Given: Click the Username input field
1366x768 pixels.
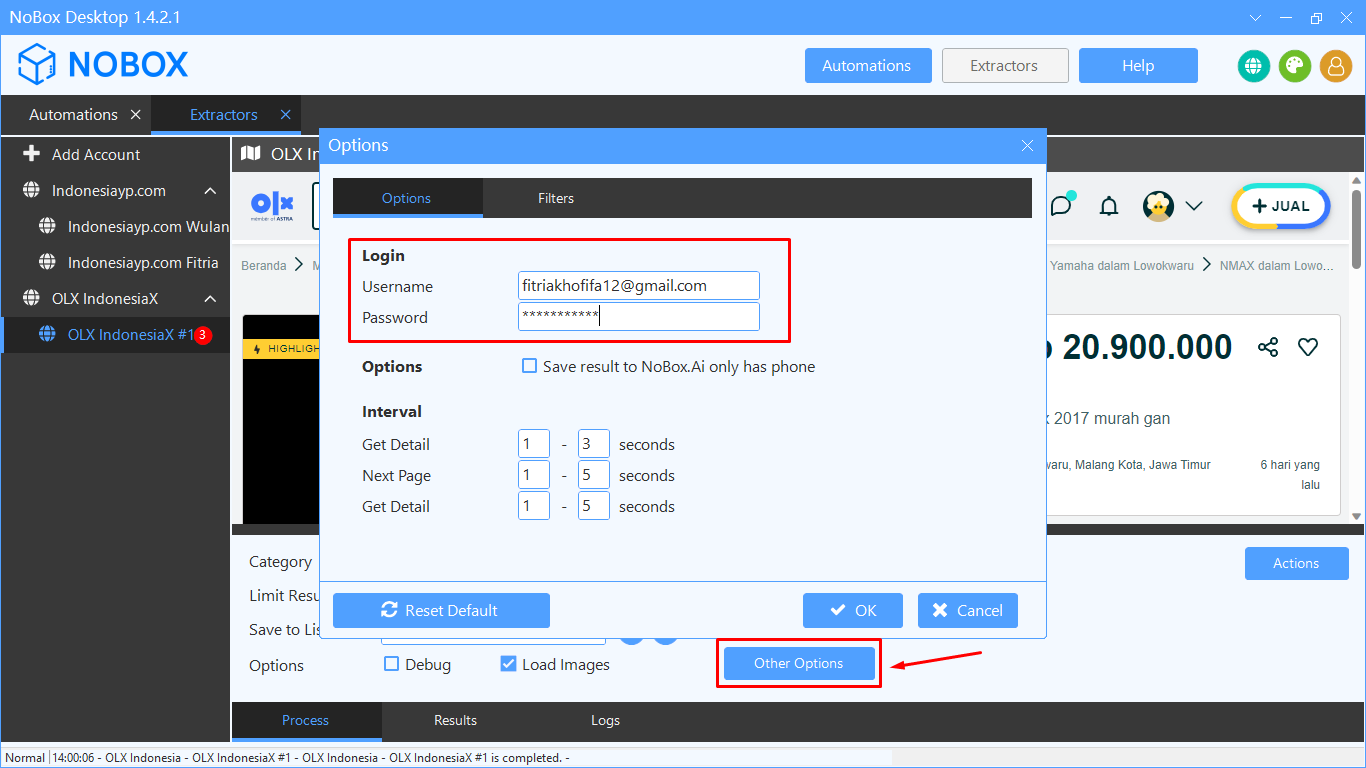Looking at the screenshot, I should 638,286.
